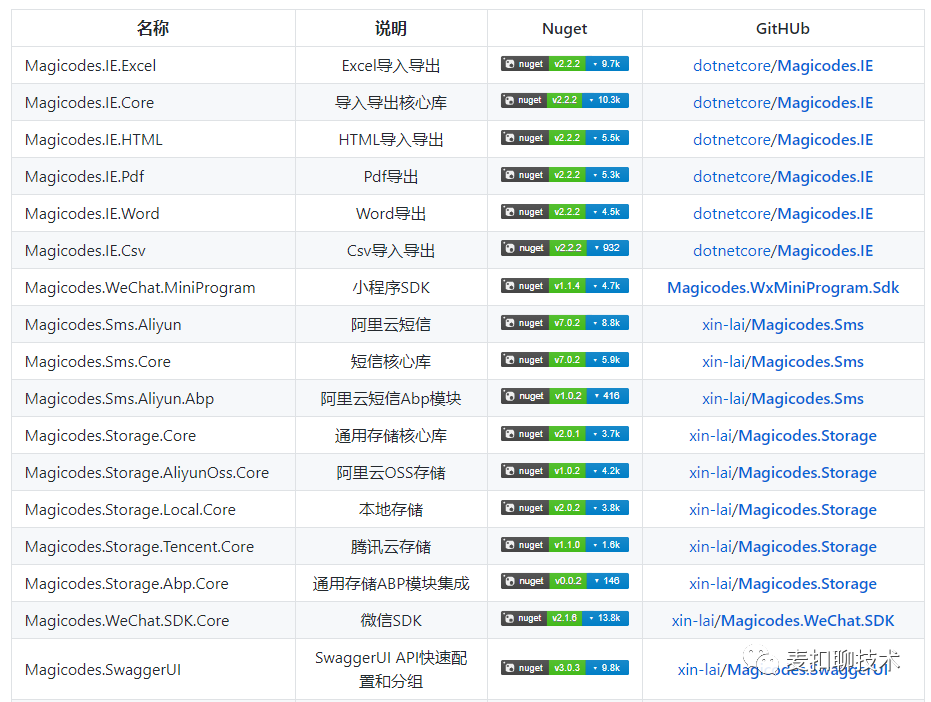
Task: Open the Magicodes.Storage link for Magicodes.Storage.Core
Action: point(783,436)
